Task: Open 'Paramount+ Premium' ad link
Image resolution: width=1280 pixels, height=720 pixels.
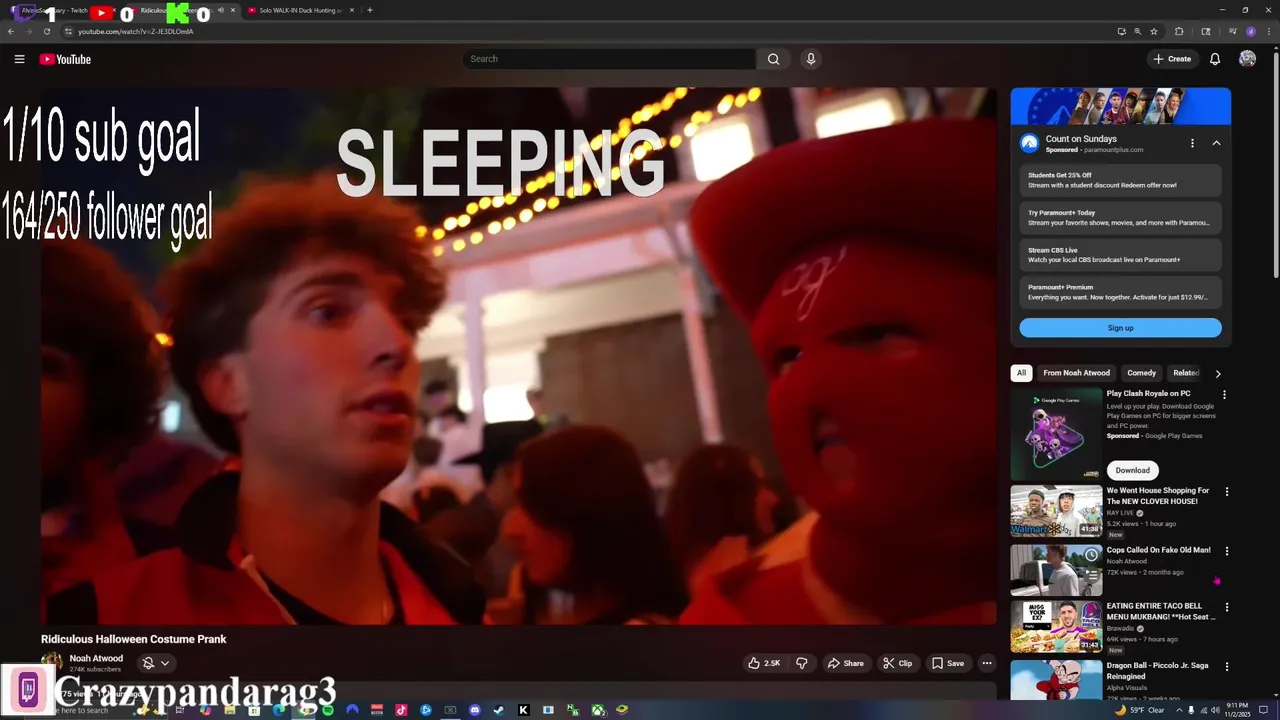Action: pyautogui.click(x=1120, y=292)
